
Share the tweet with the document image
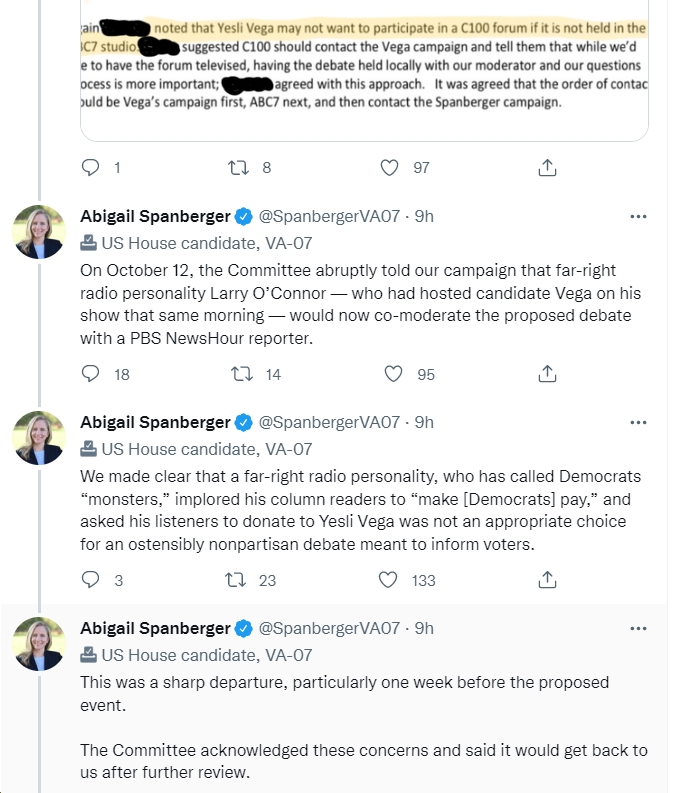547,167
